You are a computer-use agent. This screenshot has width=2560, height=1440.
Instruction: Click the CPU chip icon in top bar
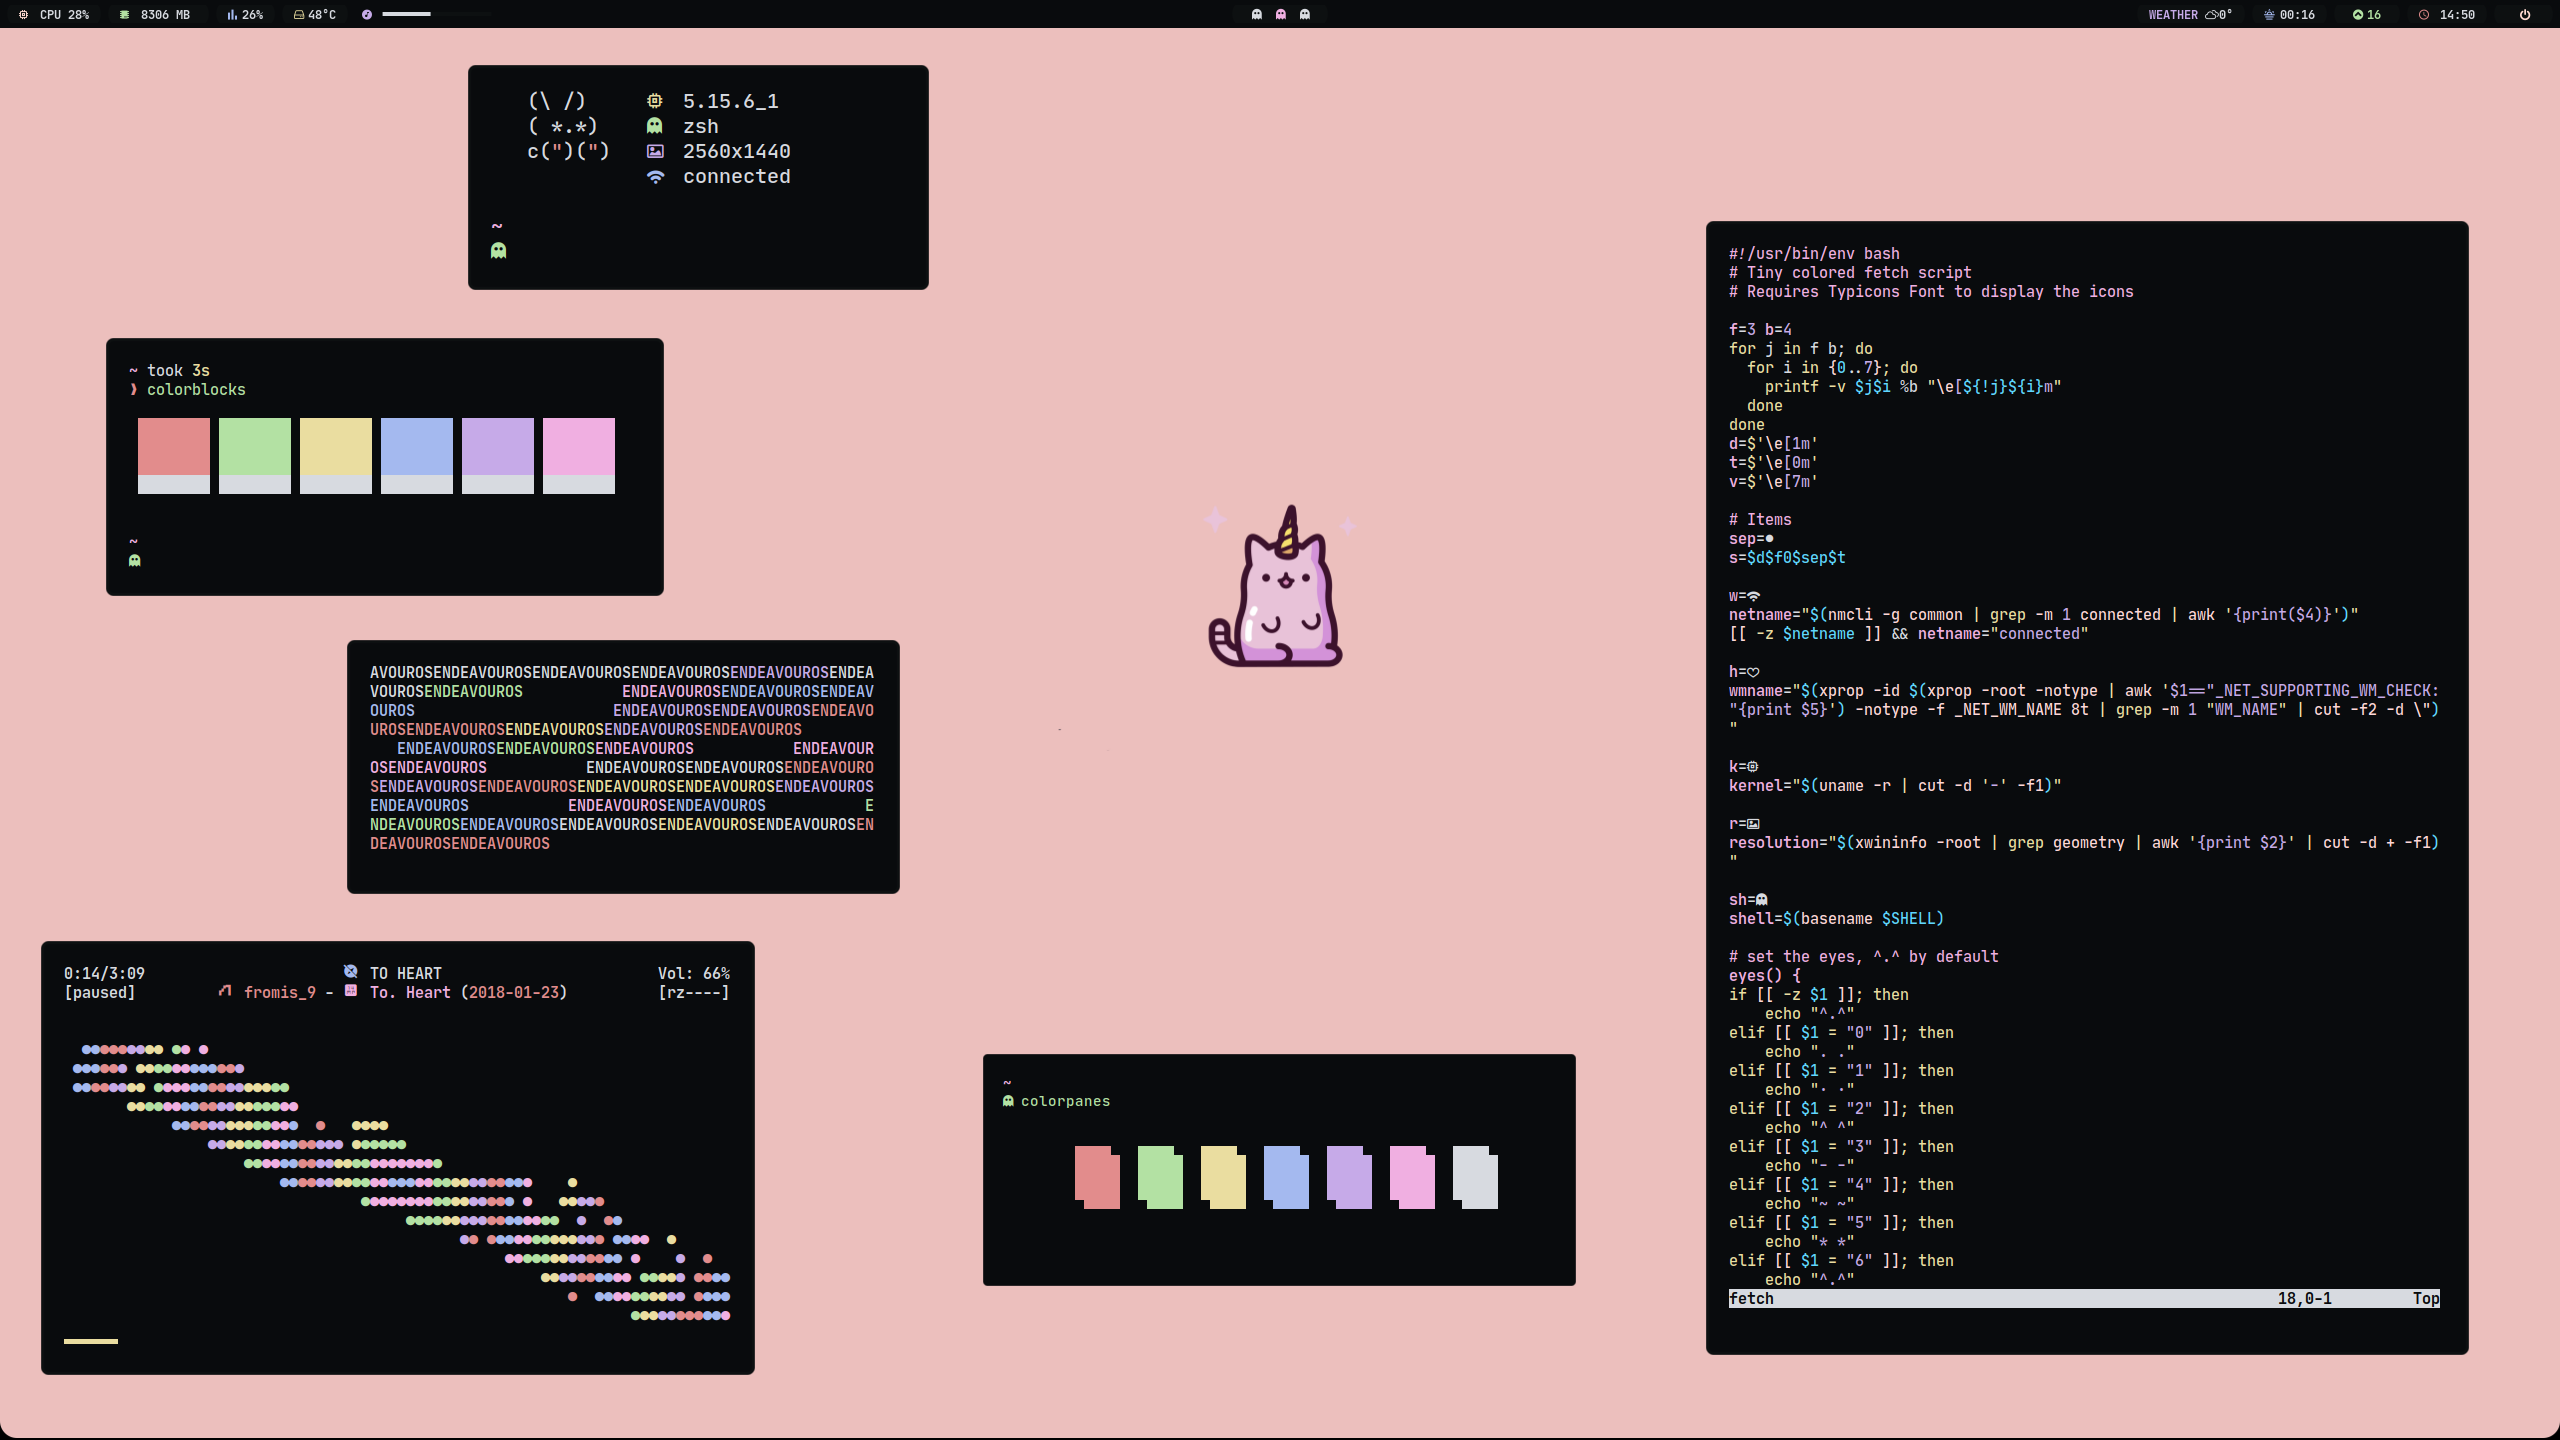(23, 15)
